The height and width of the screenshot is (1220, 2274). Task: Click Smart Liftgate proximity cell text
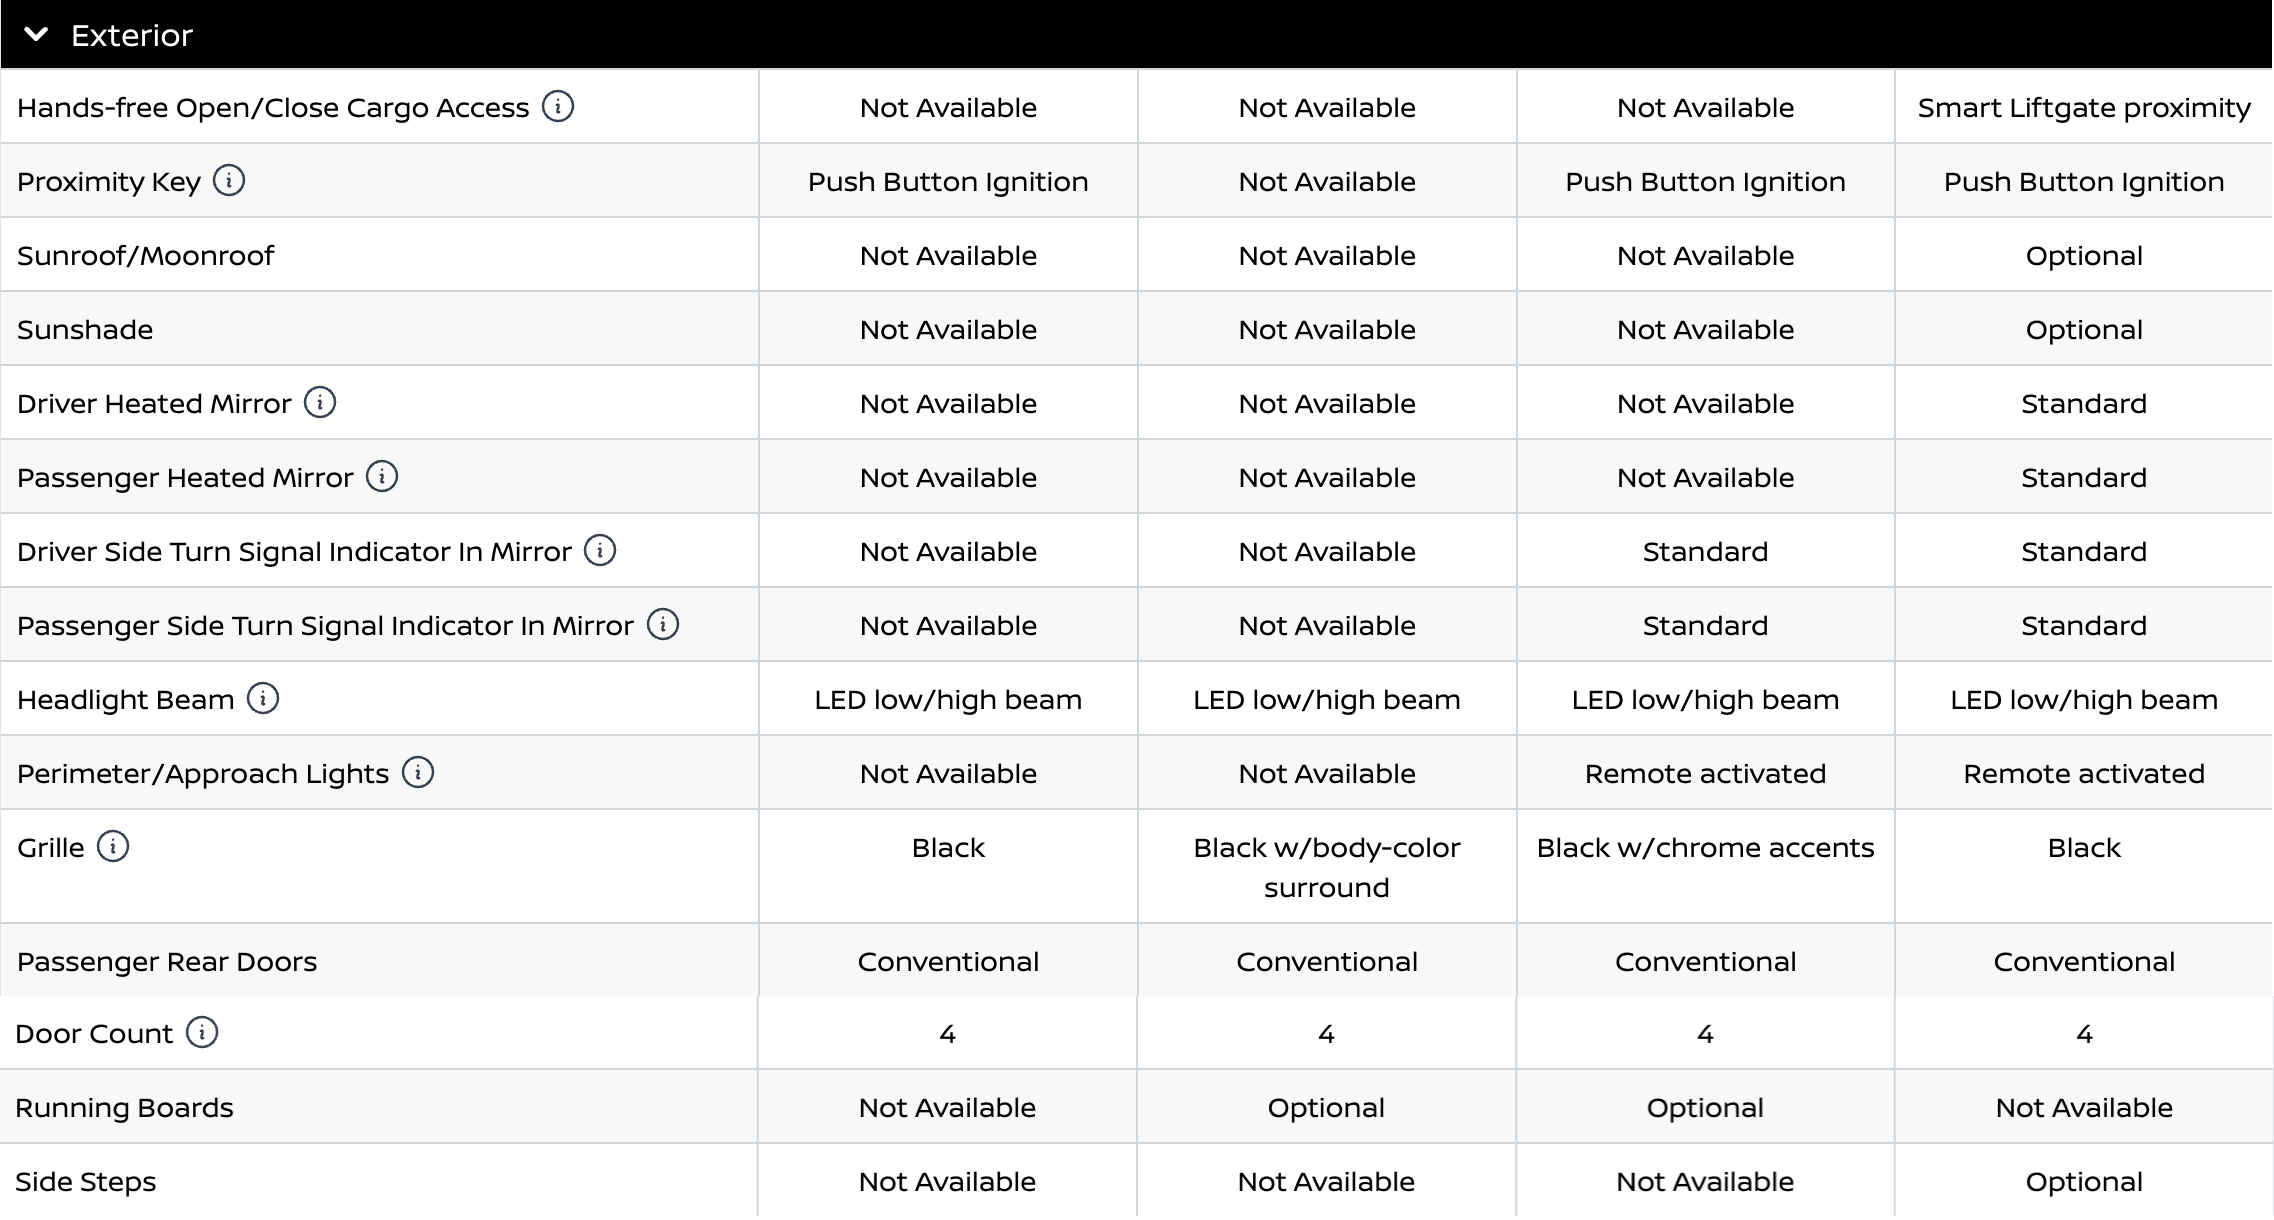[2084, 108]
